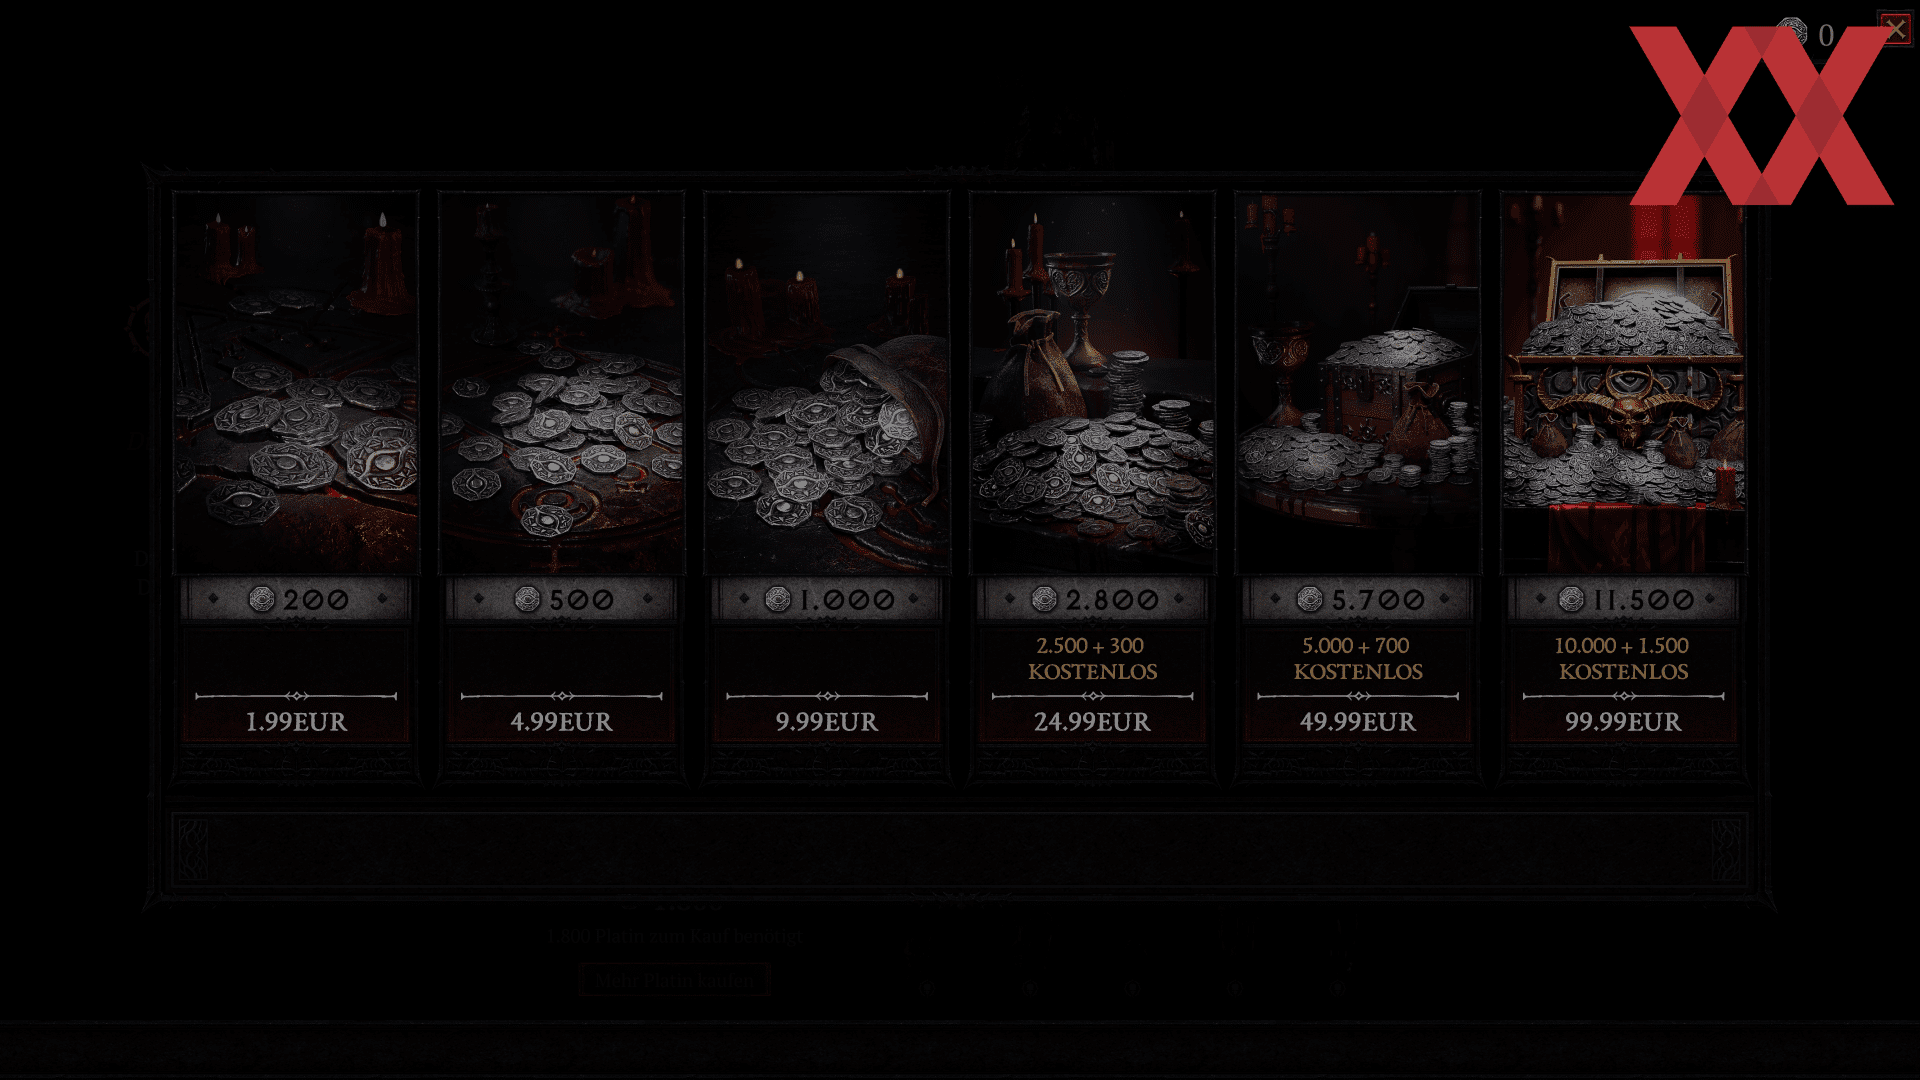Select the 11.500 Platinum treasure chest artwork
The height and width of the screenshot is (1080, 1920).
1623,383
